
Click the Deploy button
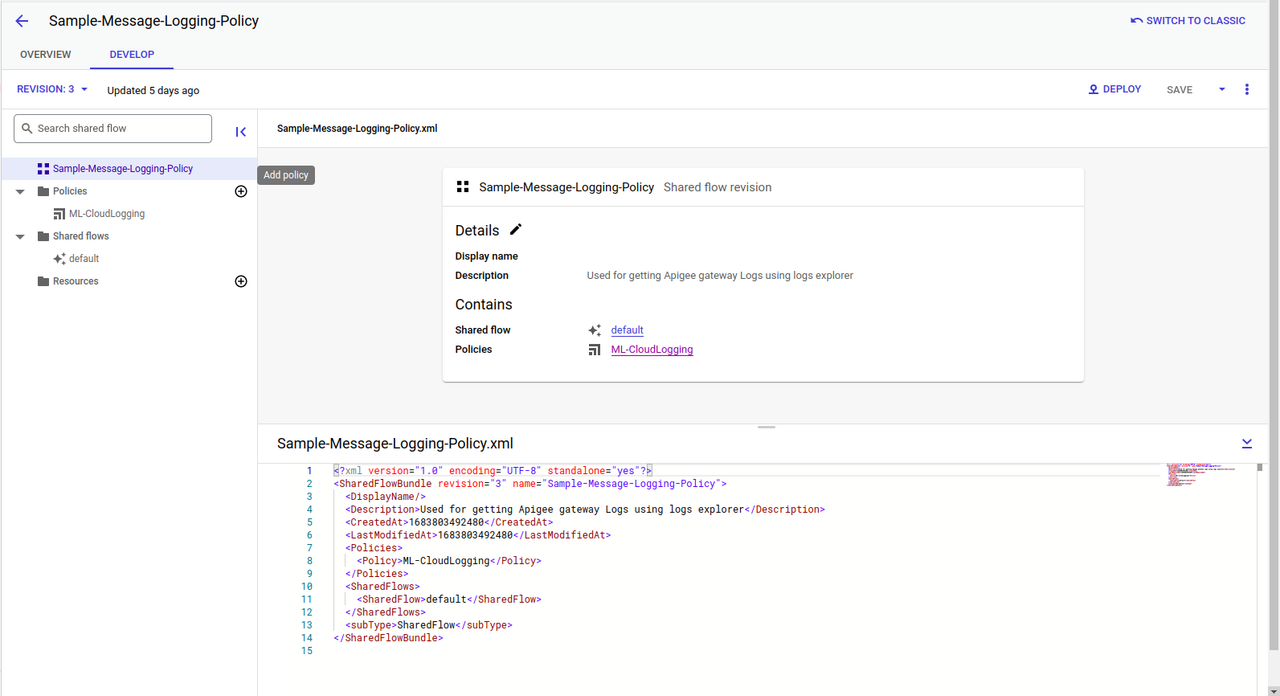pos(1115,90)
